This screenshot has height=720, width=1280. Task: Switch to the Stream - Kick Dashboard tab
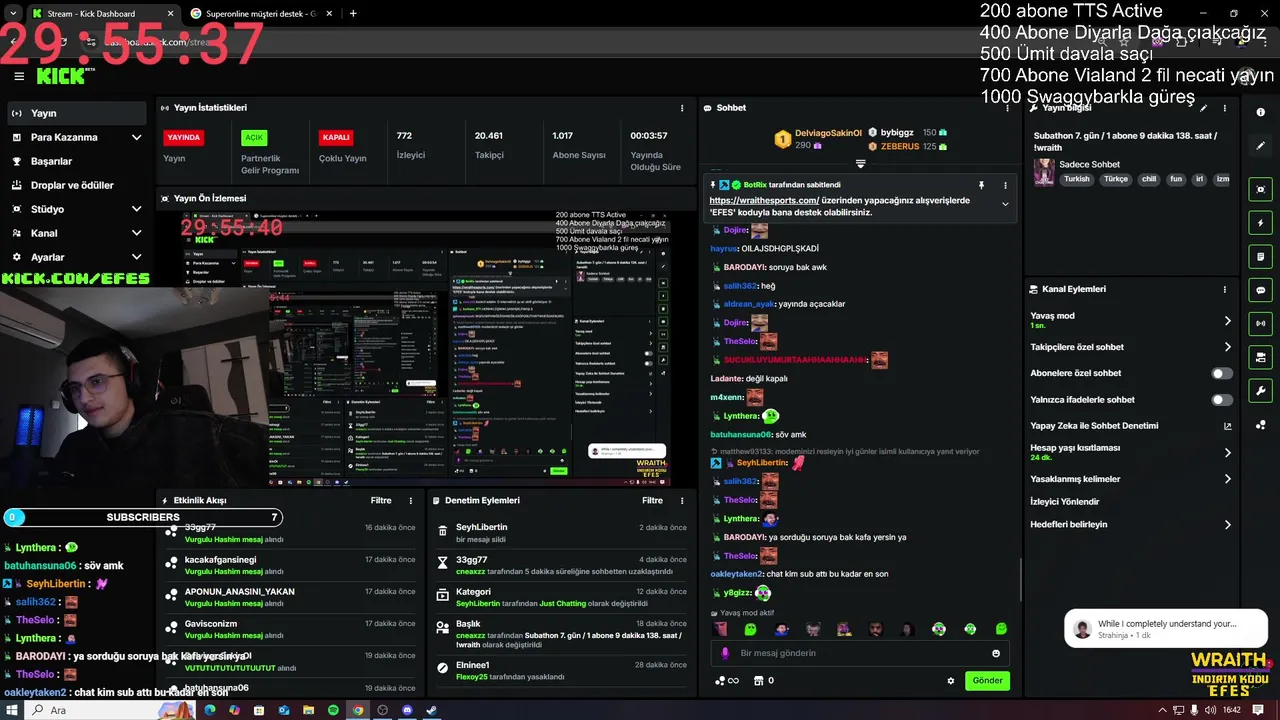point(102,14)
